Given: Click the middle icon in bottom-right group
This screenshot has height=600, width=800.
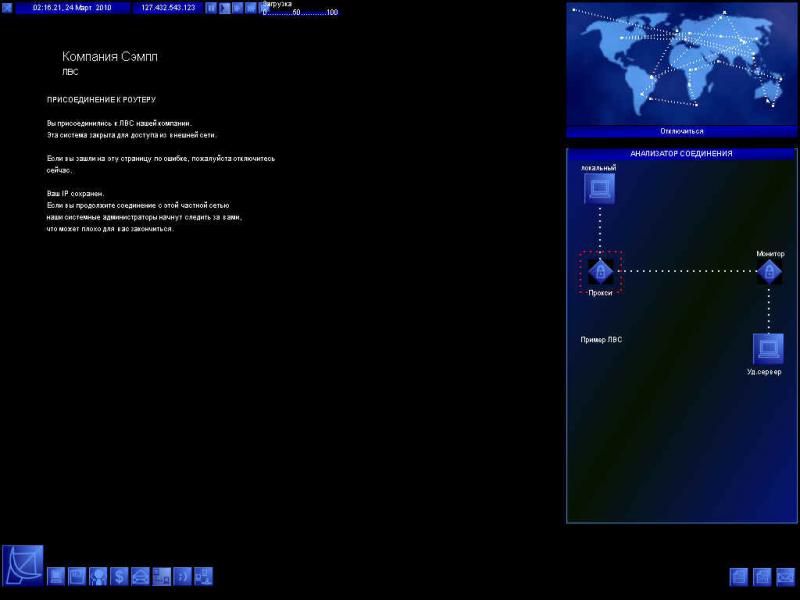Looking at the screenshot, I should pos(762,576).
